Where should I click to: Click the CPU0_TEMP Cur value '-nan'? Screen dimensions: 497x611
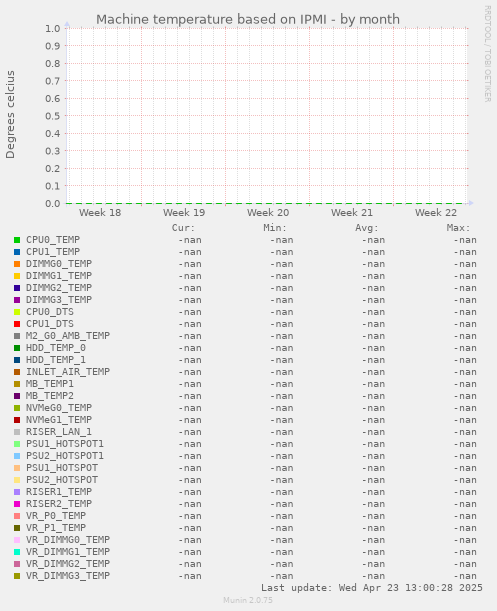[x=190, y=240]
